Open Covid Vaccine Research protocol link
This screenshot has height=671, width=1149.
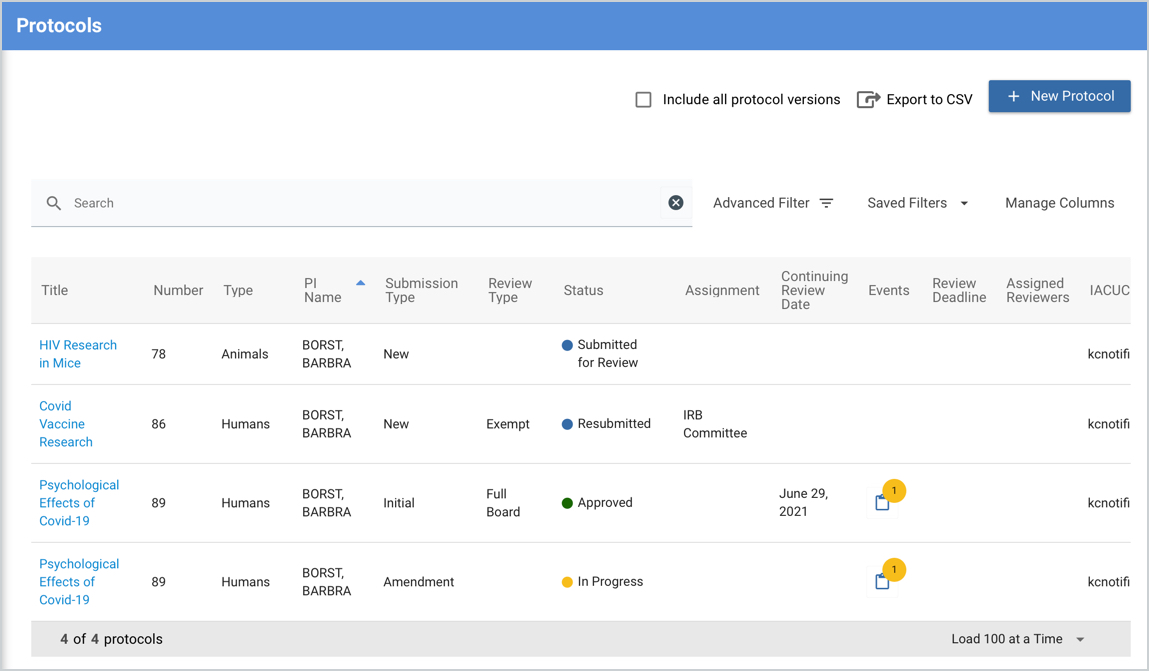[65, 424]
